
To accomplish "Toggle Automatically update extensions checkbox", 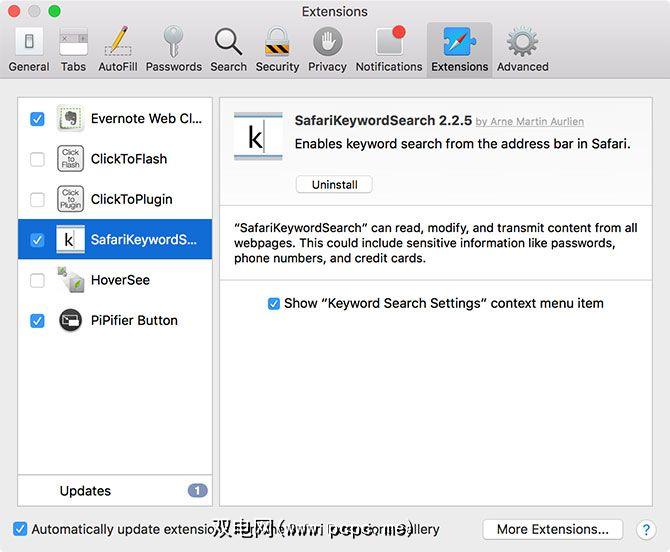I will 20,529.
